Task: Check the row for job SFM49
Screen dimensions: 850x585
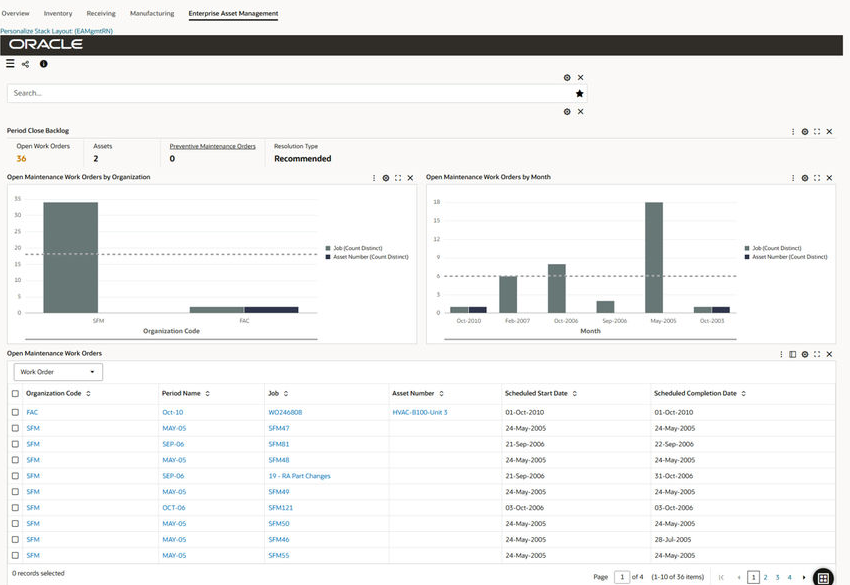Action: [x=15, y=492]
